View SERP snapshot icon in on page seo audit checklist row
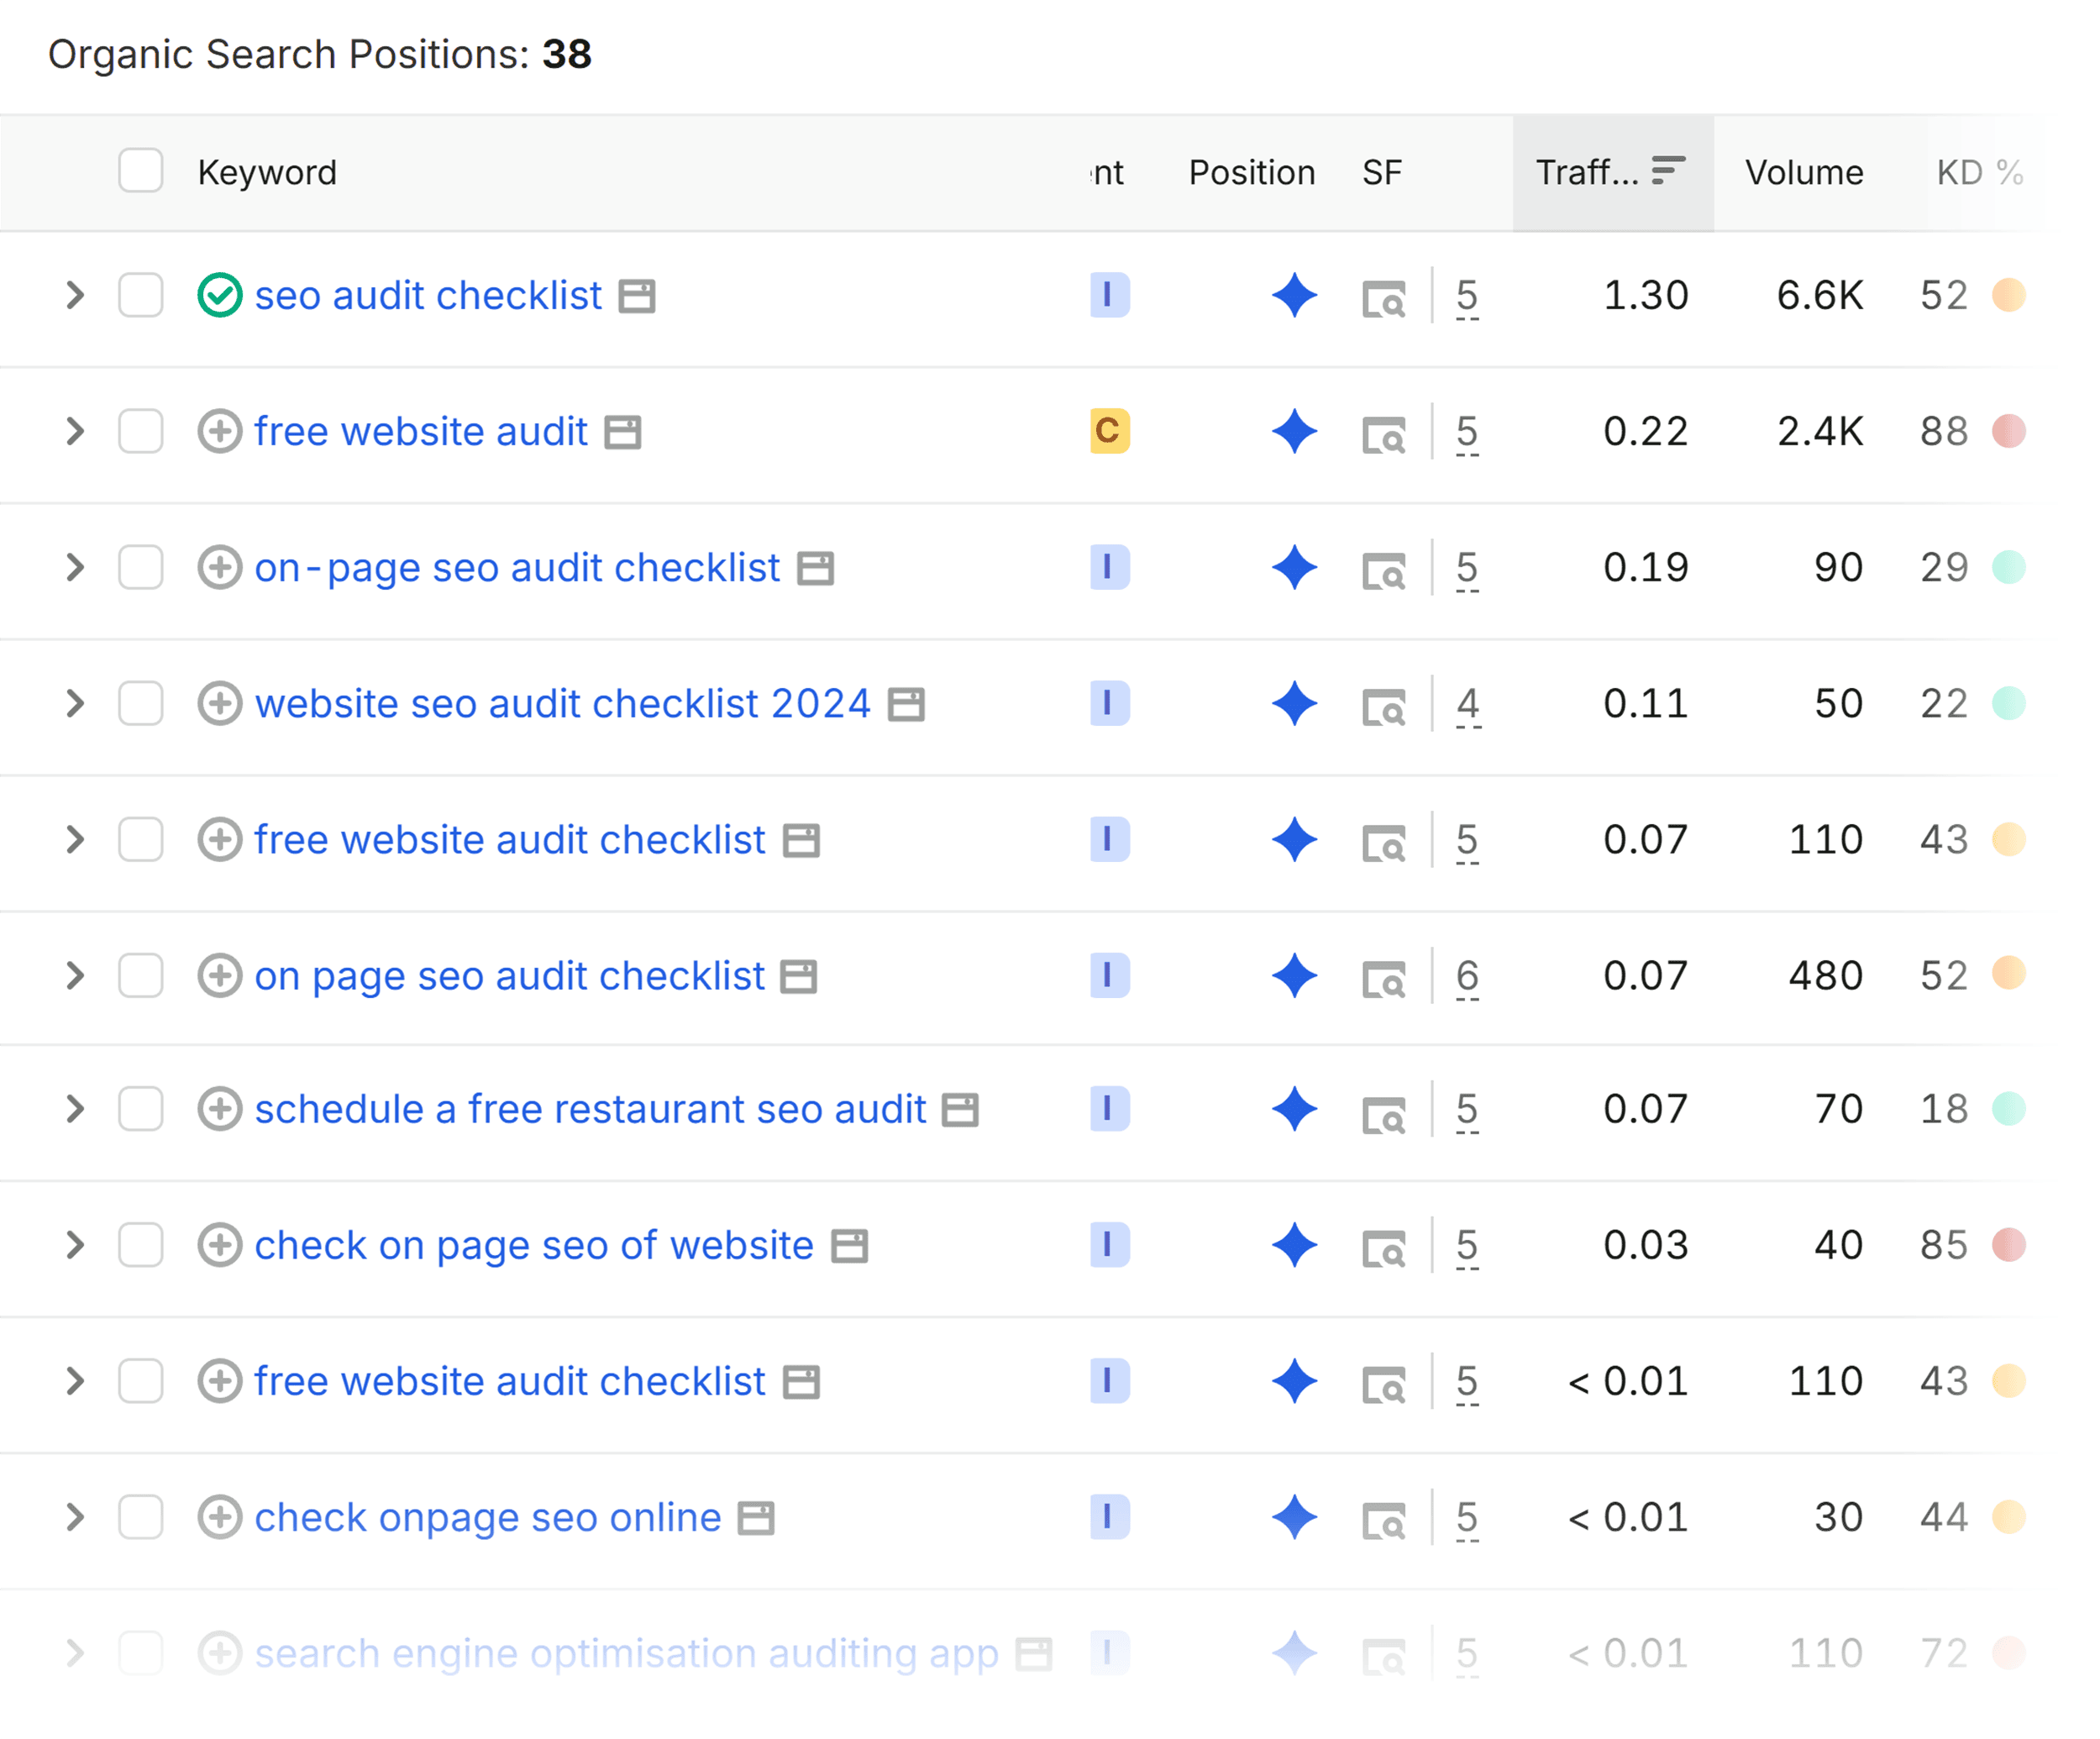 point(1385,979)
